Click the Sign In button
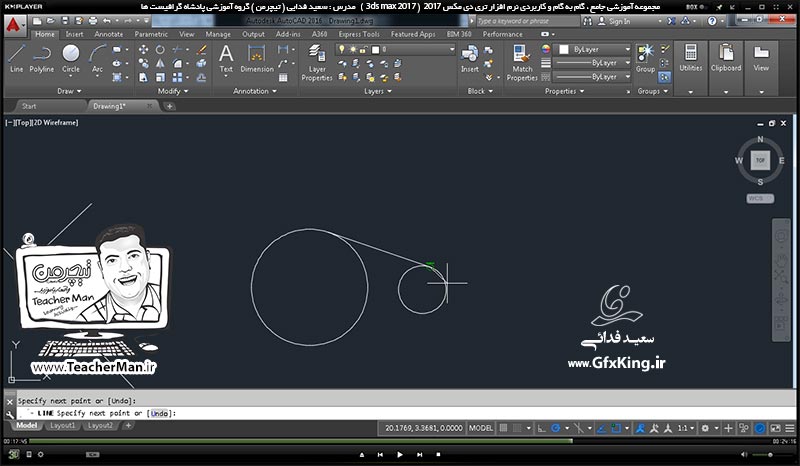 coord(614,21)
